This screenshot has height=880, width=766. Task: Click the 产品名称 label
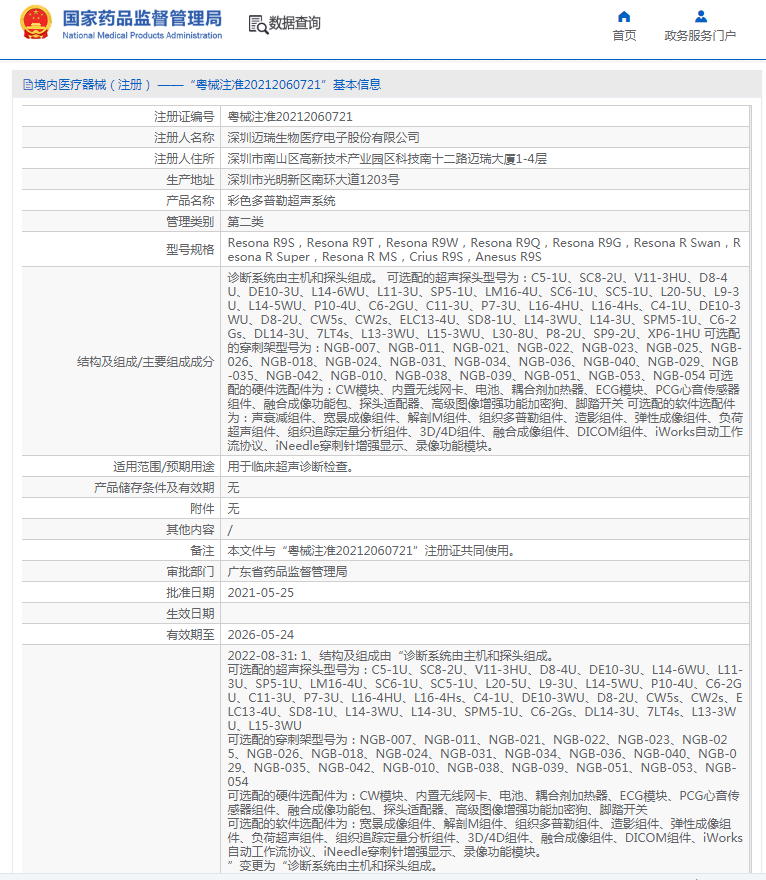coord(190,200)
